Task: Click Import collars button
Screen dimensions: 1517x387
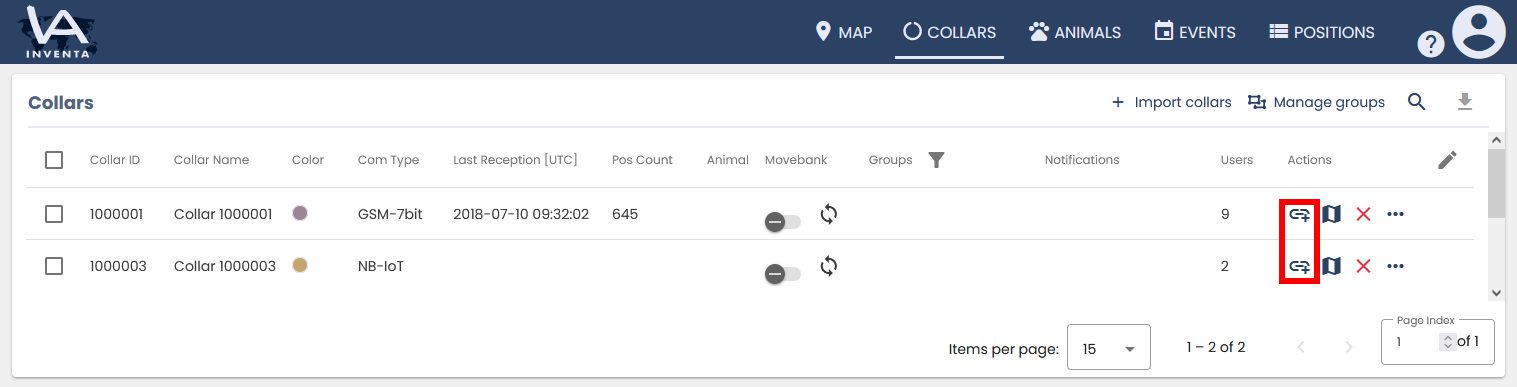Action: [x=1171, y=102]
